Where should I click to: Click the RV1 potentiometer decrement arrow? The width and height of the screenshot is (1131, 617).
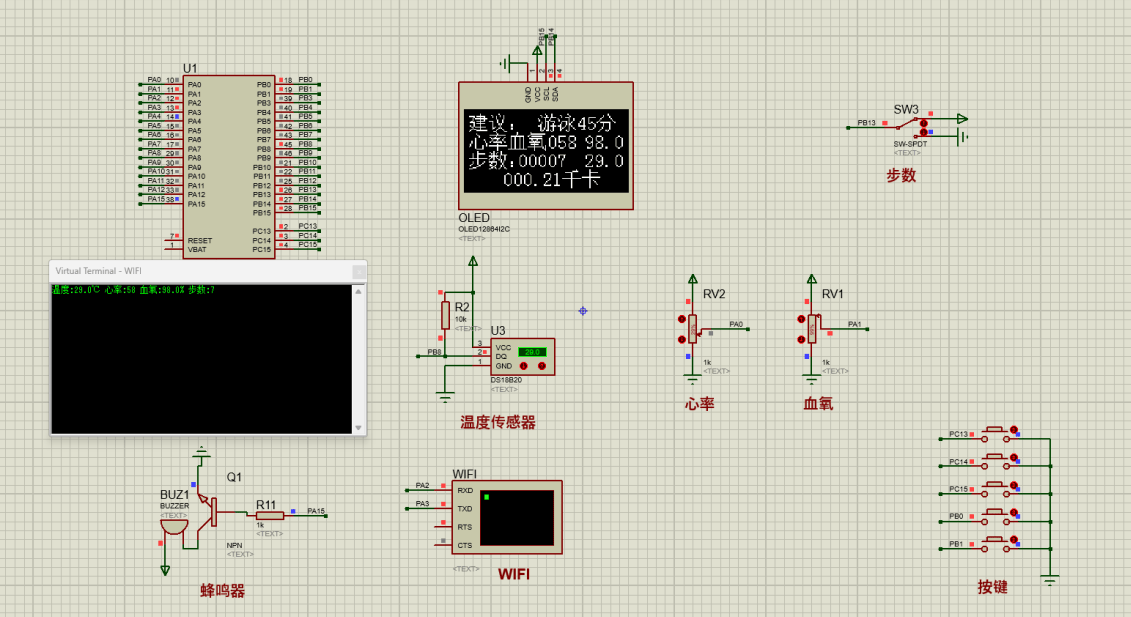click(x=801, y=339)
